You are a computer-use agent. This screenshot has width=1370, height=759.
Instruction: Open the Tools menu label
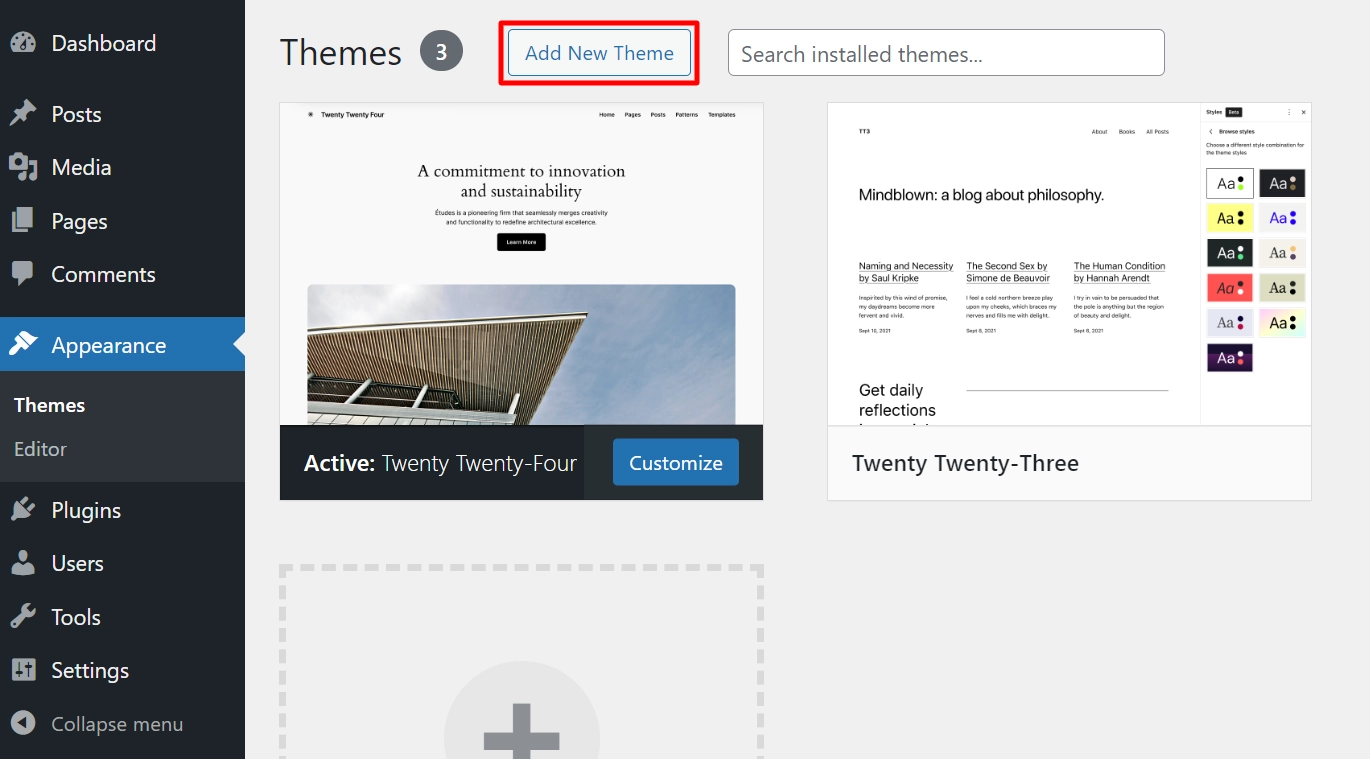(76, 617)
